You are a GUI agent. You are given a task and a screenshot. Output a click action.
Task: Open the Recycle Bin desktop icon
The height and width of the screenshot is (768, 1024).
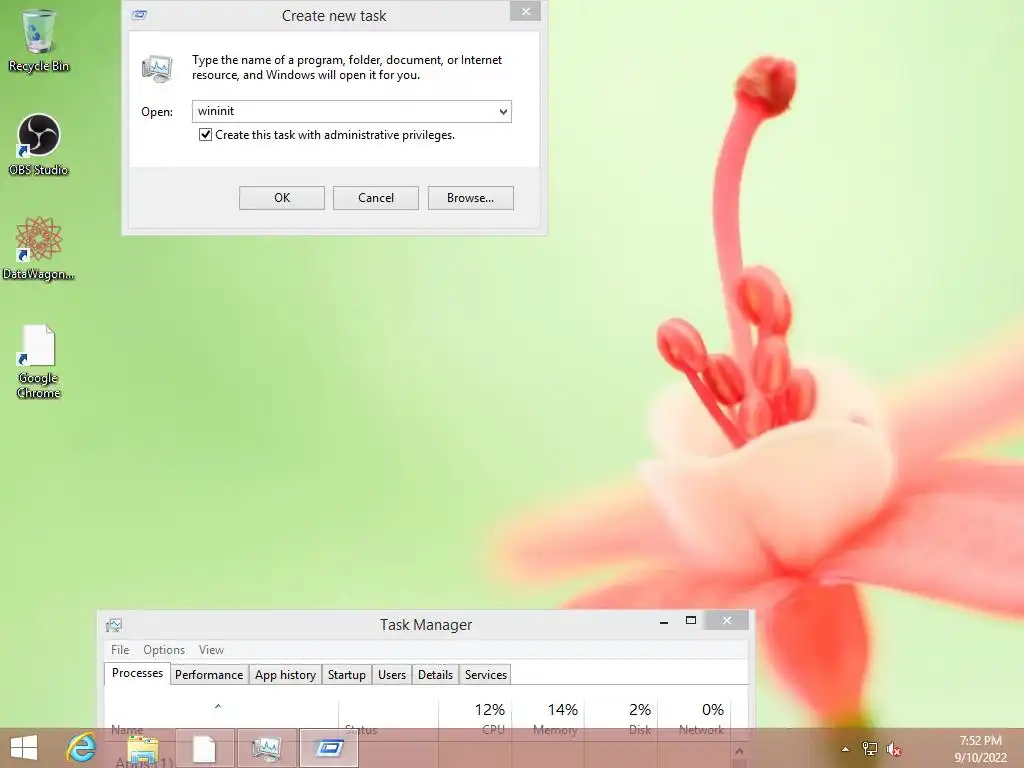39,39
